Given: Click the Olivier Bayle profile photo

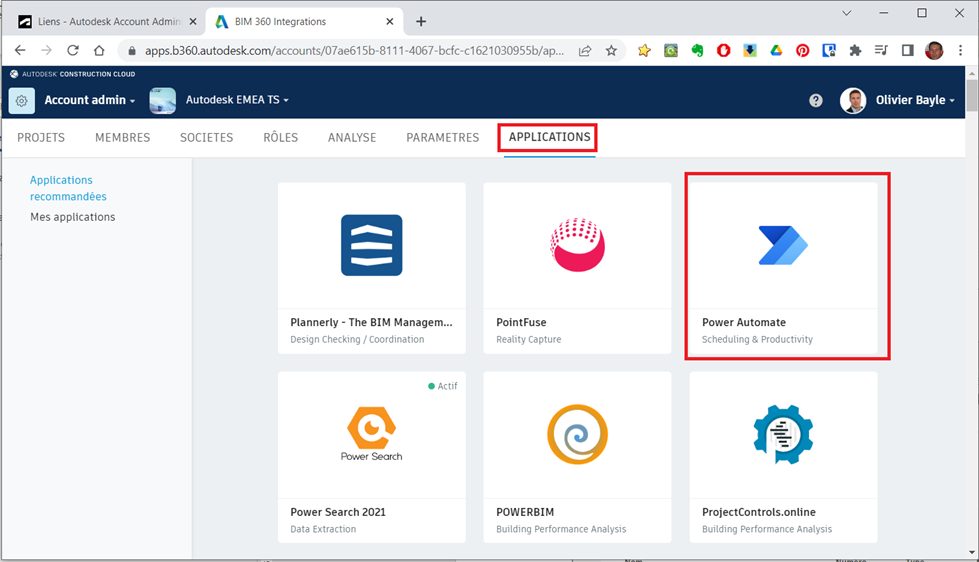Looking at the screenshot, I should point(853,100).
